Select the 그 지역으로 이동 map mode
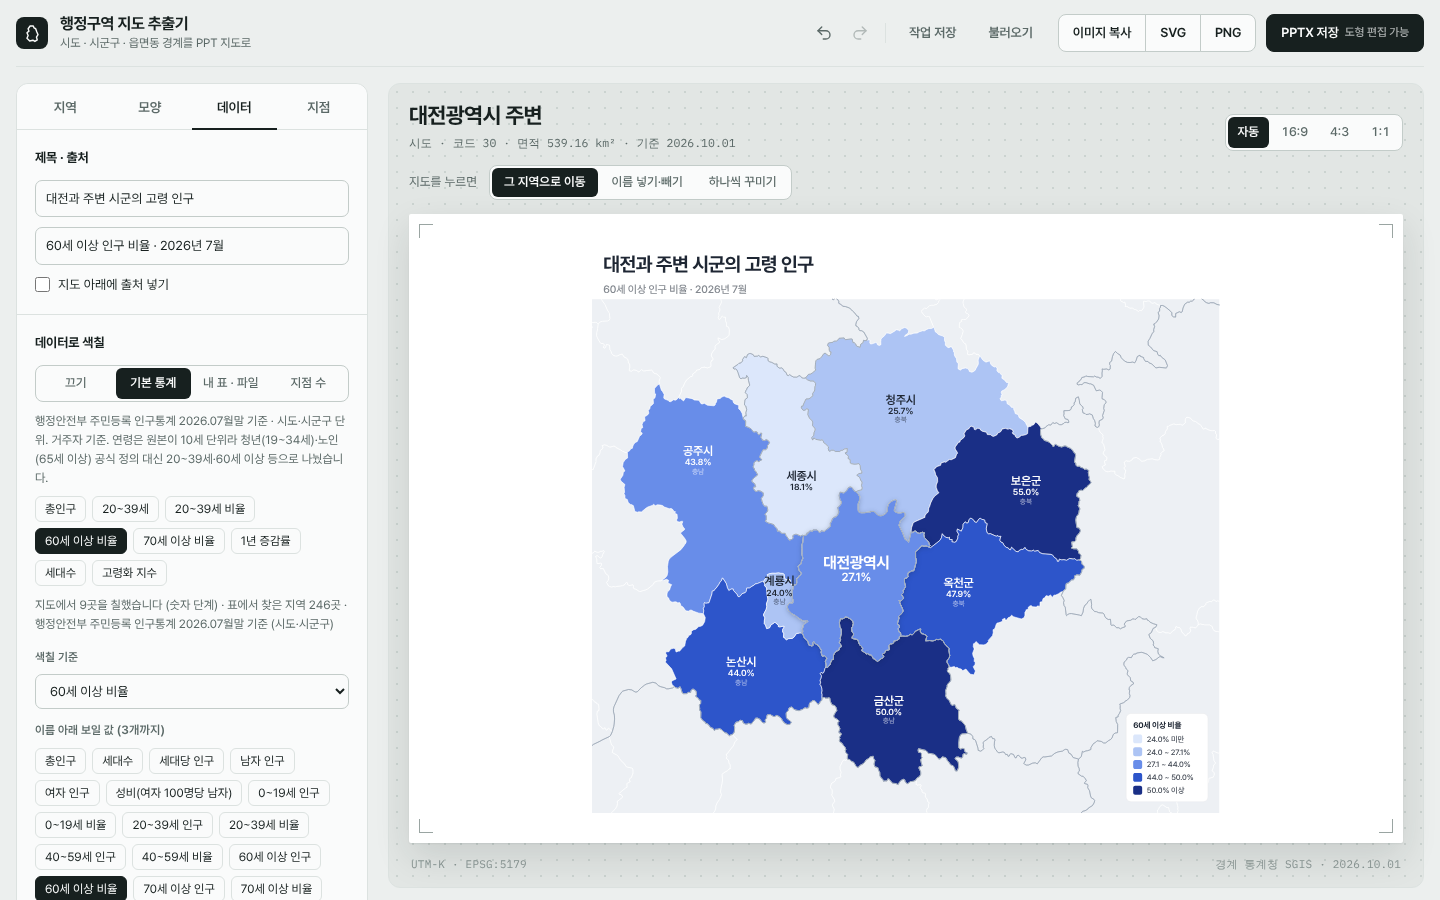The image size is (1440, 900). point(545,182)
